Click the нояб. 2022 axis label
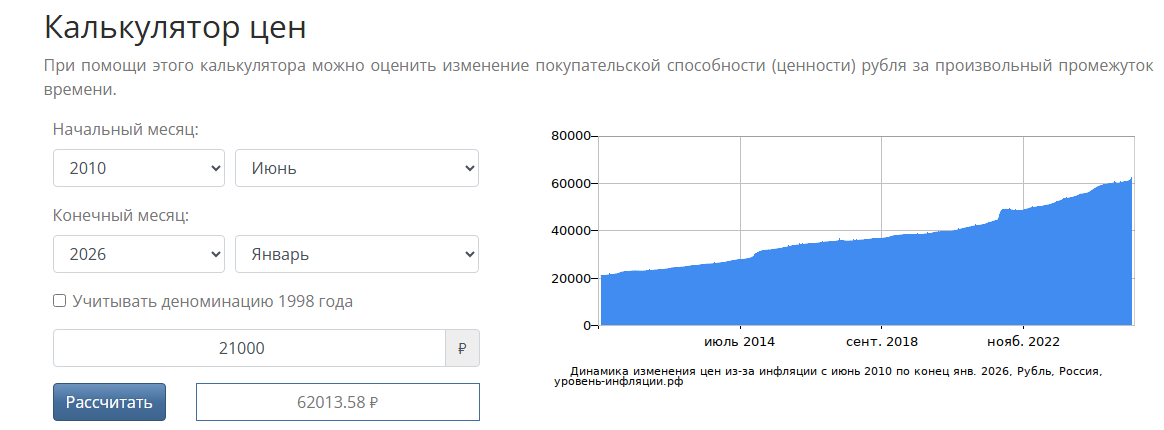1164x430 pixels. pos(1023,342)
